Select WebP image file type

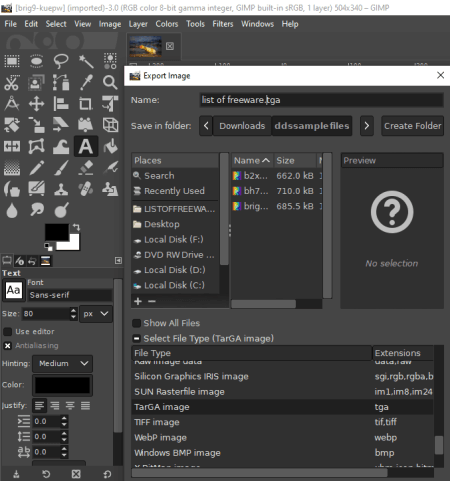click(283, 438)
